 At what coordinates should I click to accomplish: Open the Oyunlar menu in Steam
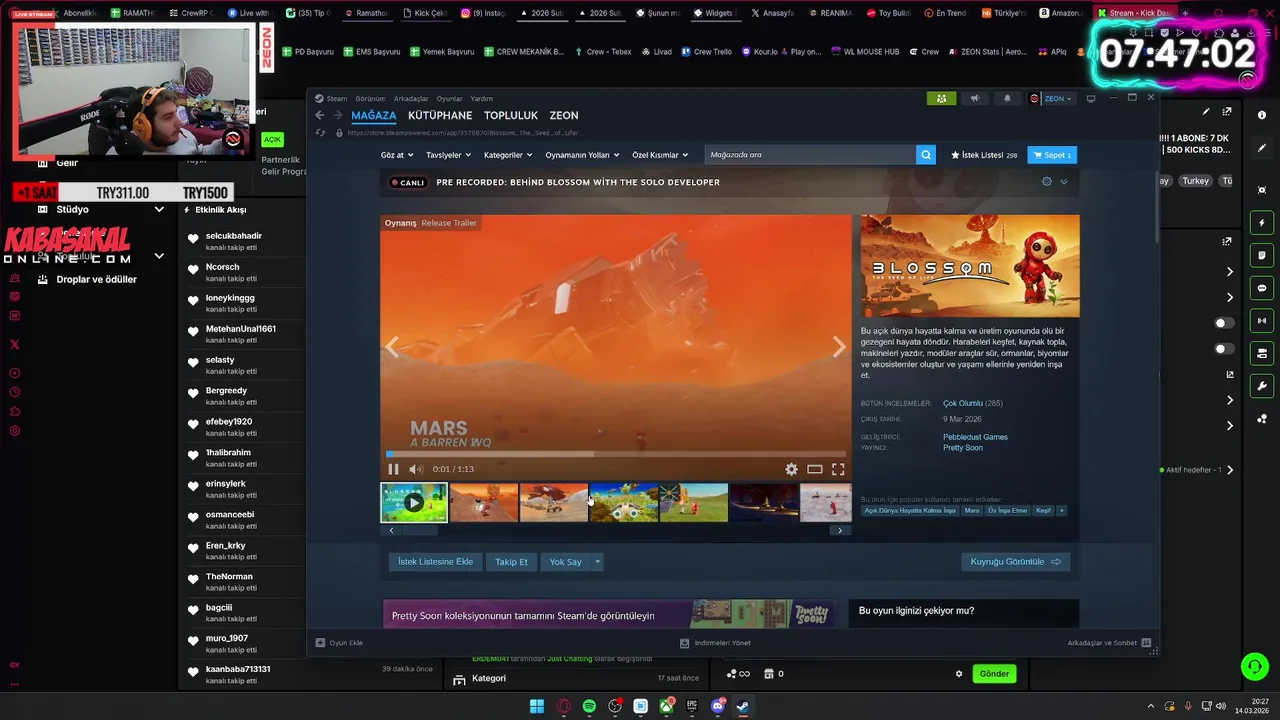[x=449, y=99]
